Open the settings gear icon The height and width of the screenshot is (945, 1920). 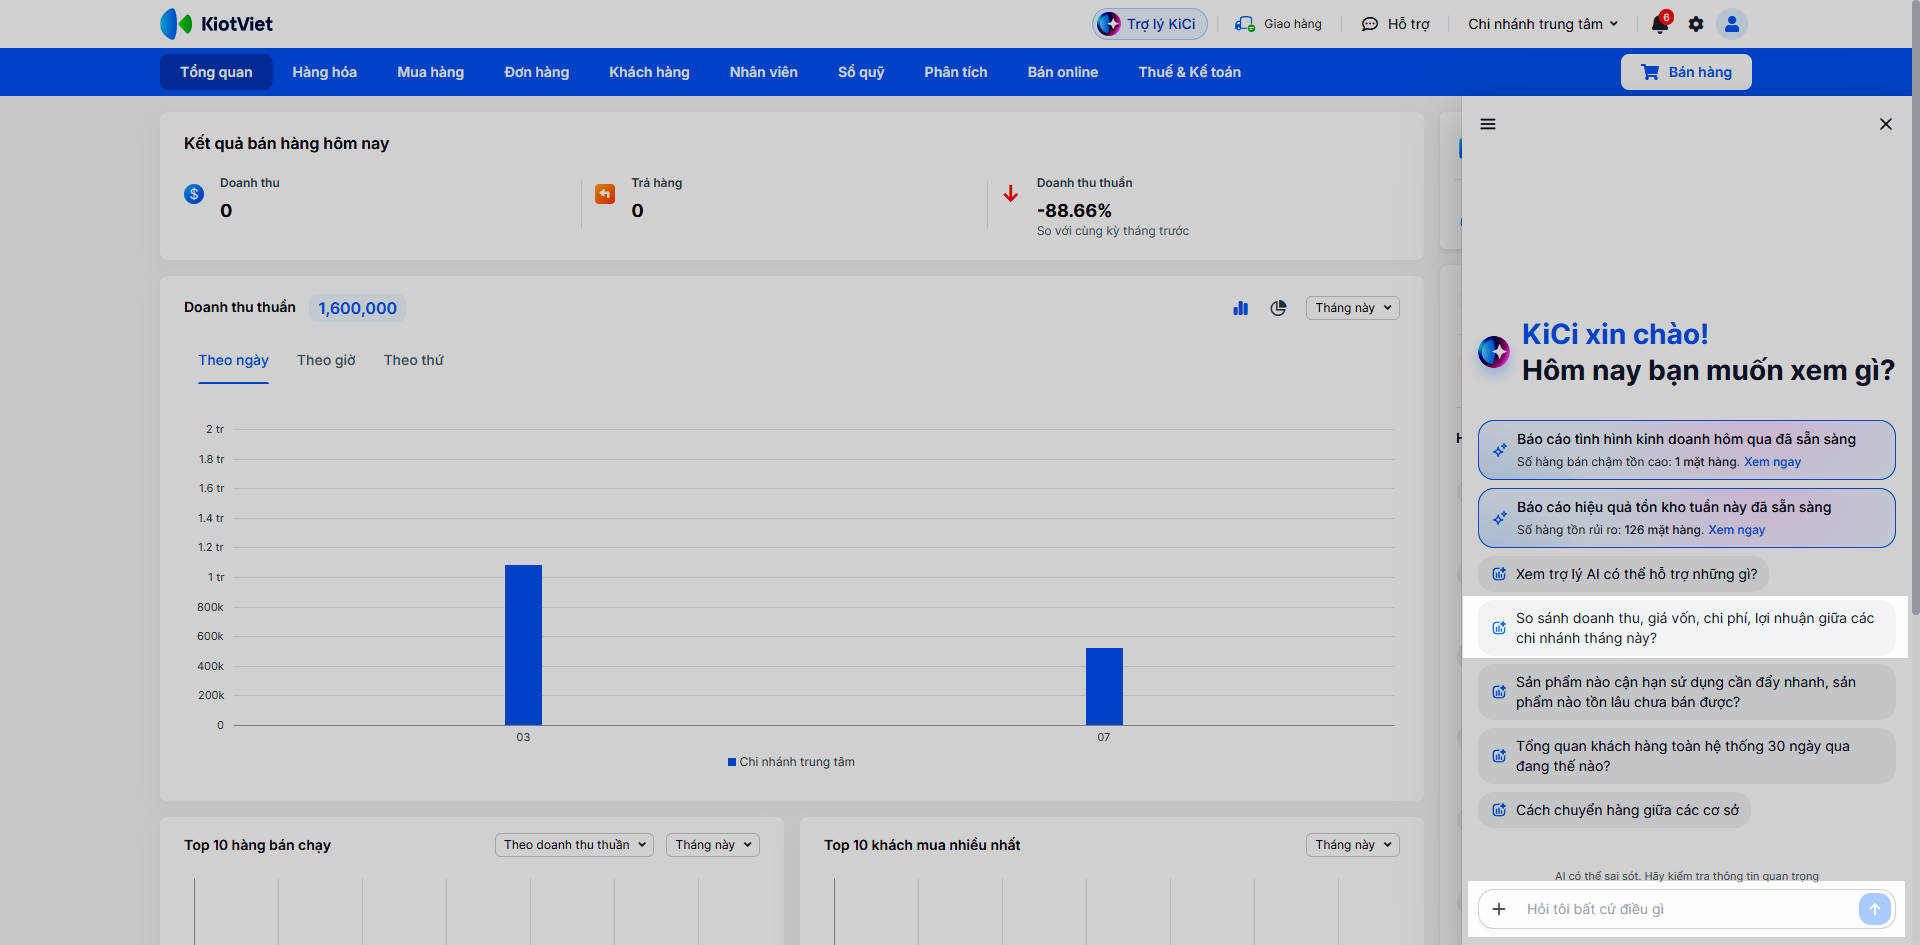pyautogui.click(x=1696, y=24)
